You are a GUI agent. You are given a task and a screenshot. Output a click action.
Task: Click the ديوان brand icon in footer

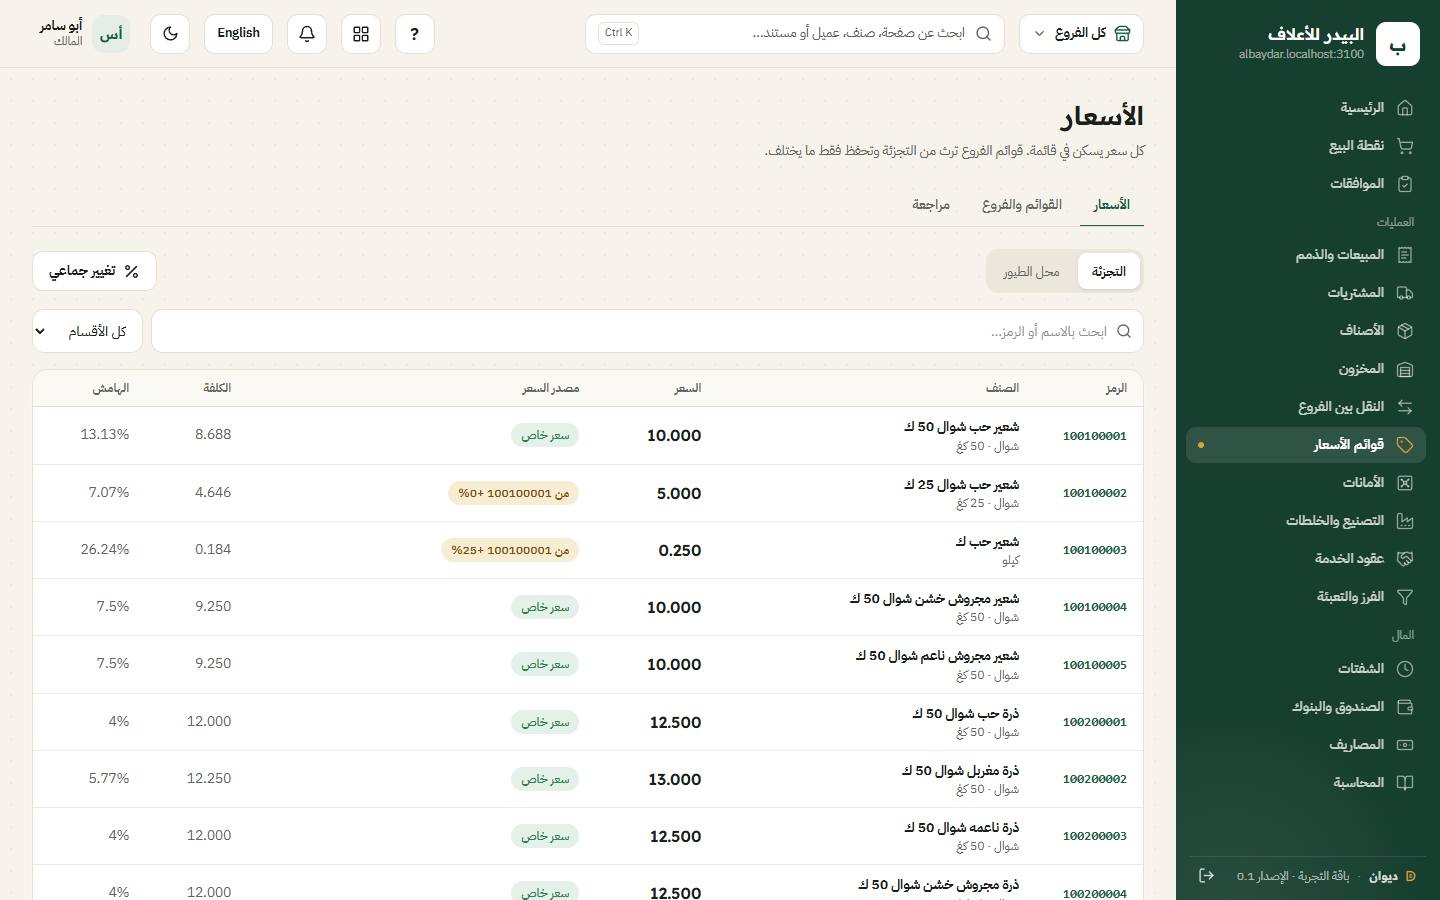(x=1411, y=876)
